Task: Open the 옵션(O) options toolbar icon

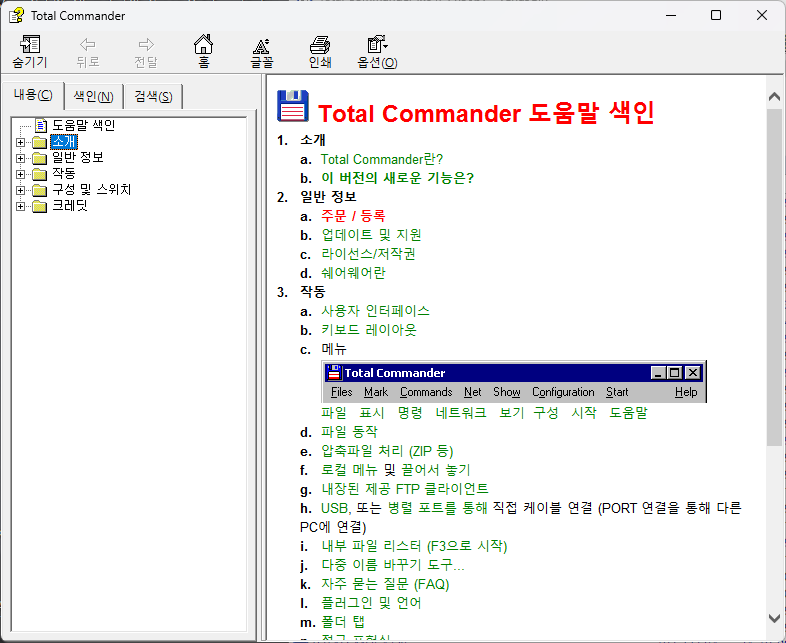Action: coord(377,44)
